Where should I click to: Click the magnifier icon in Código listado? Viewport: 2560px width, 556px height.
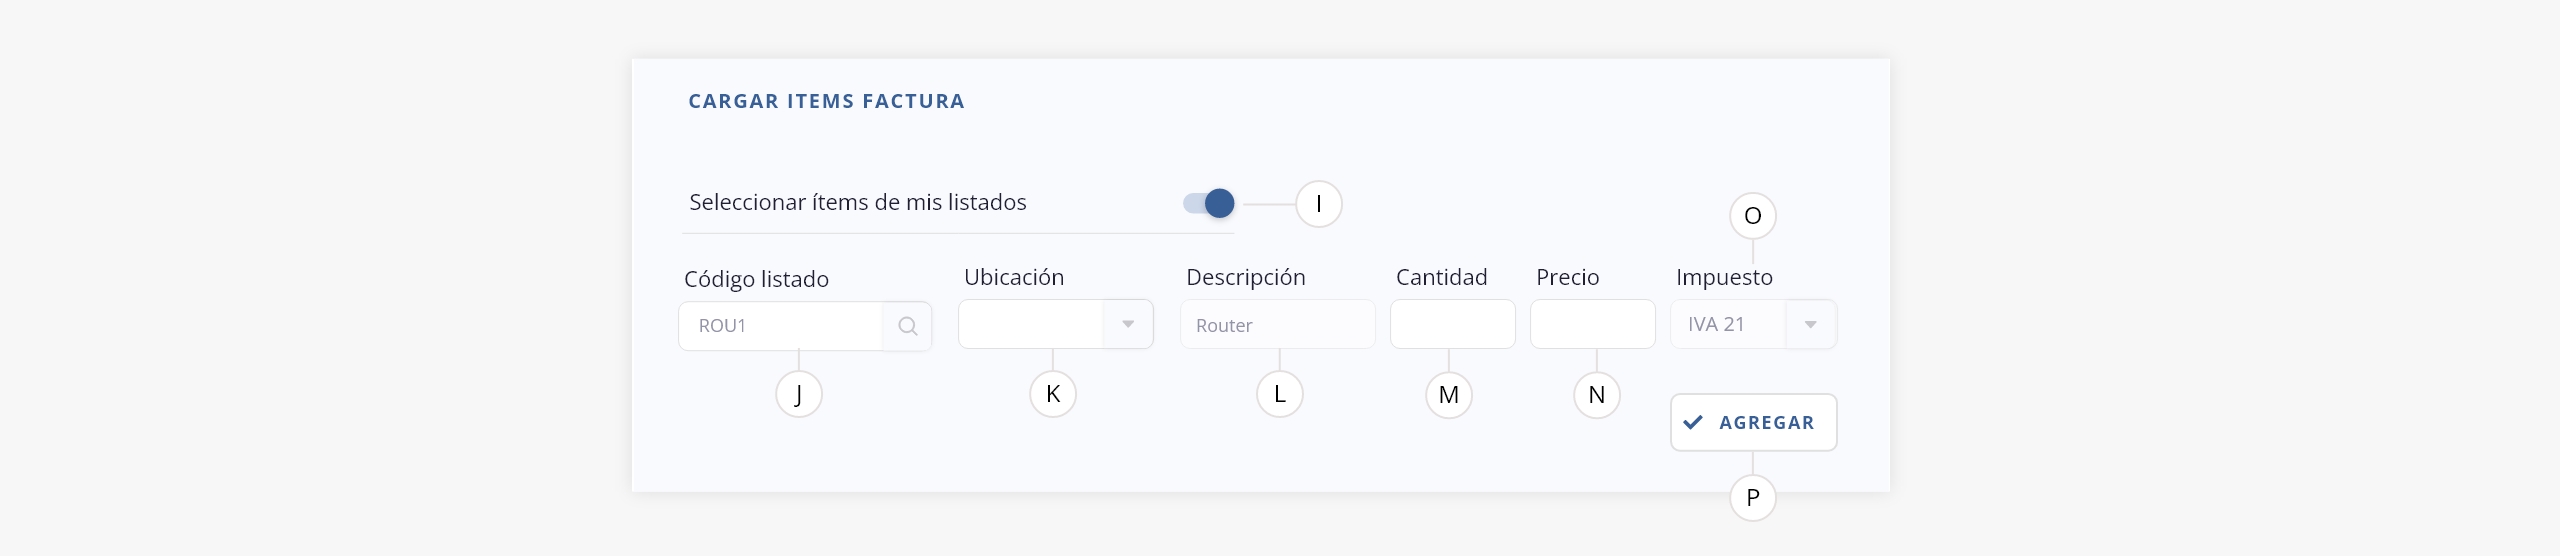[x=907, y=326]
